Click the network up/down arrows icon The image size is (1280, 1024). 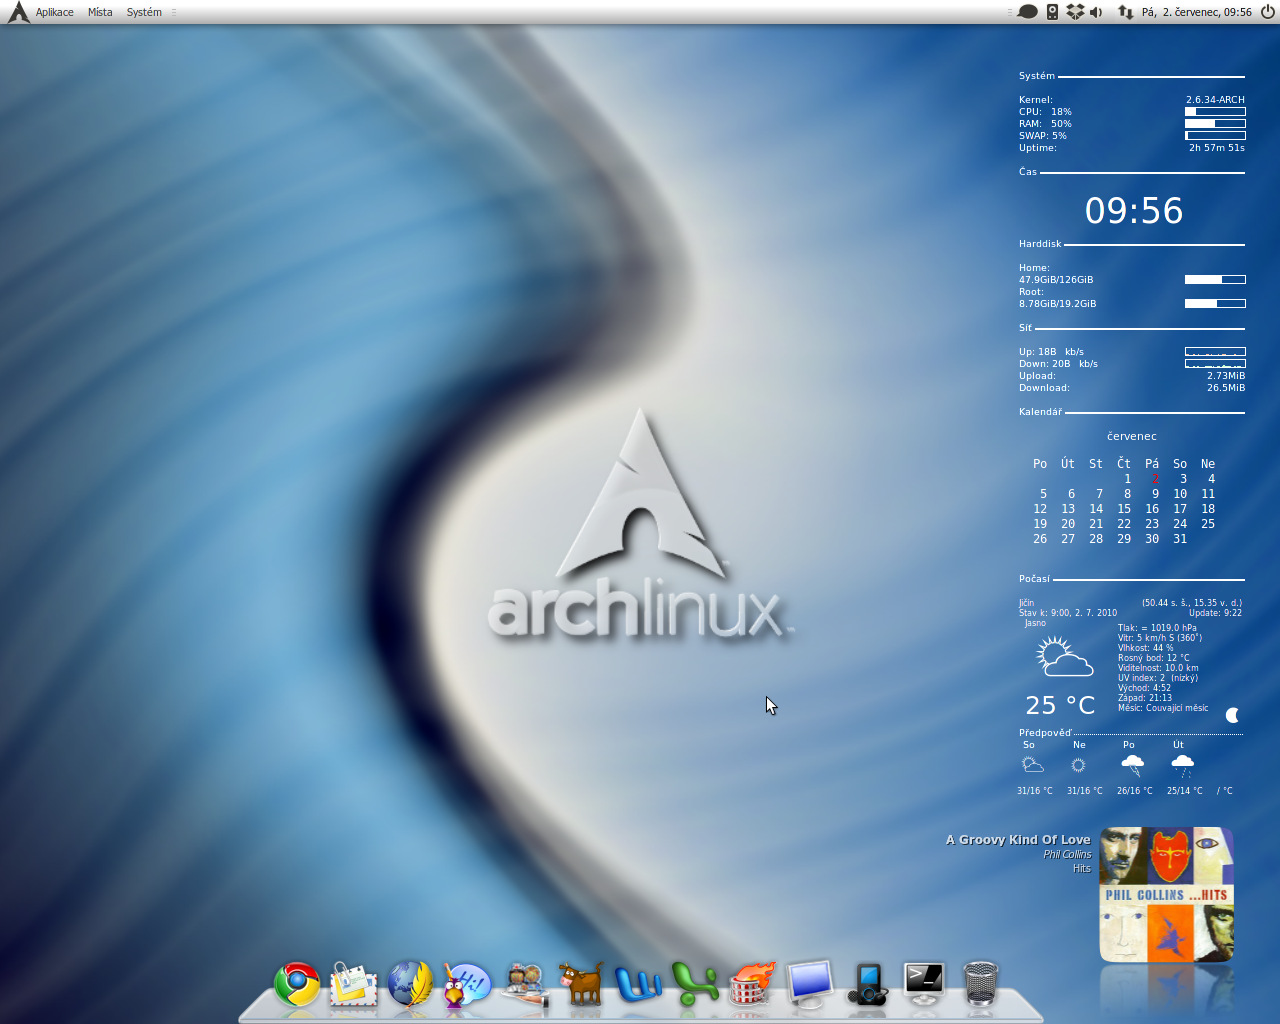(x=1125, y=12)
